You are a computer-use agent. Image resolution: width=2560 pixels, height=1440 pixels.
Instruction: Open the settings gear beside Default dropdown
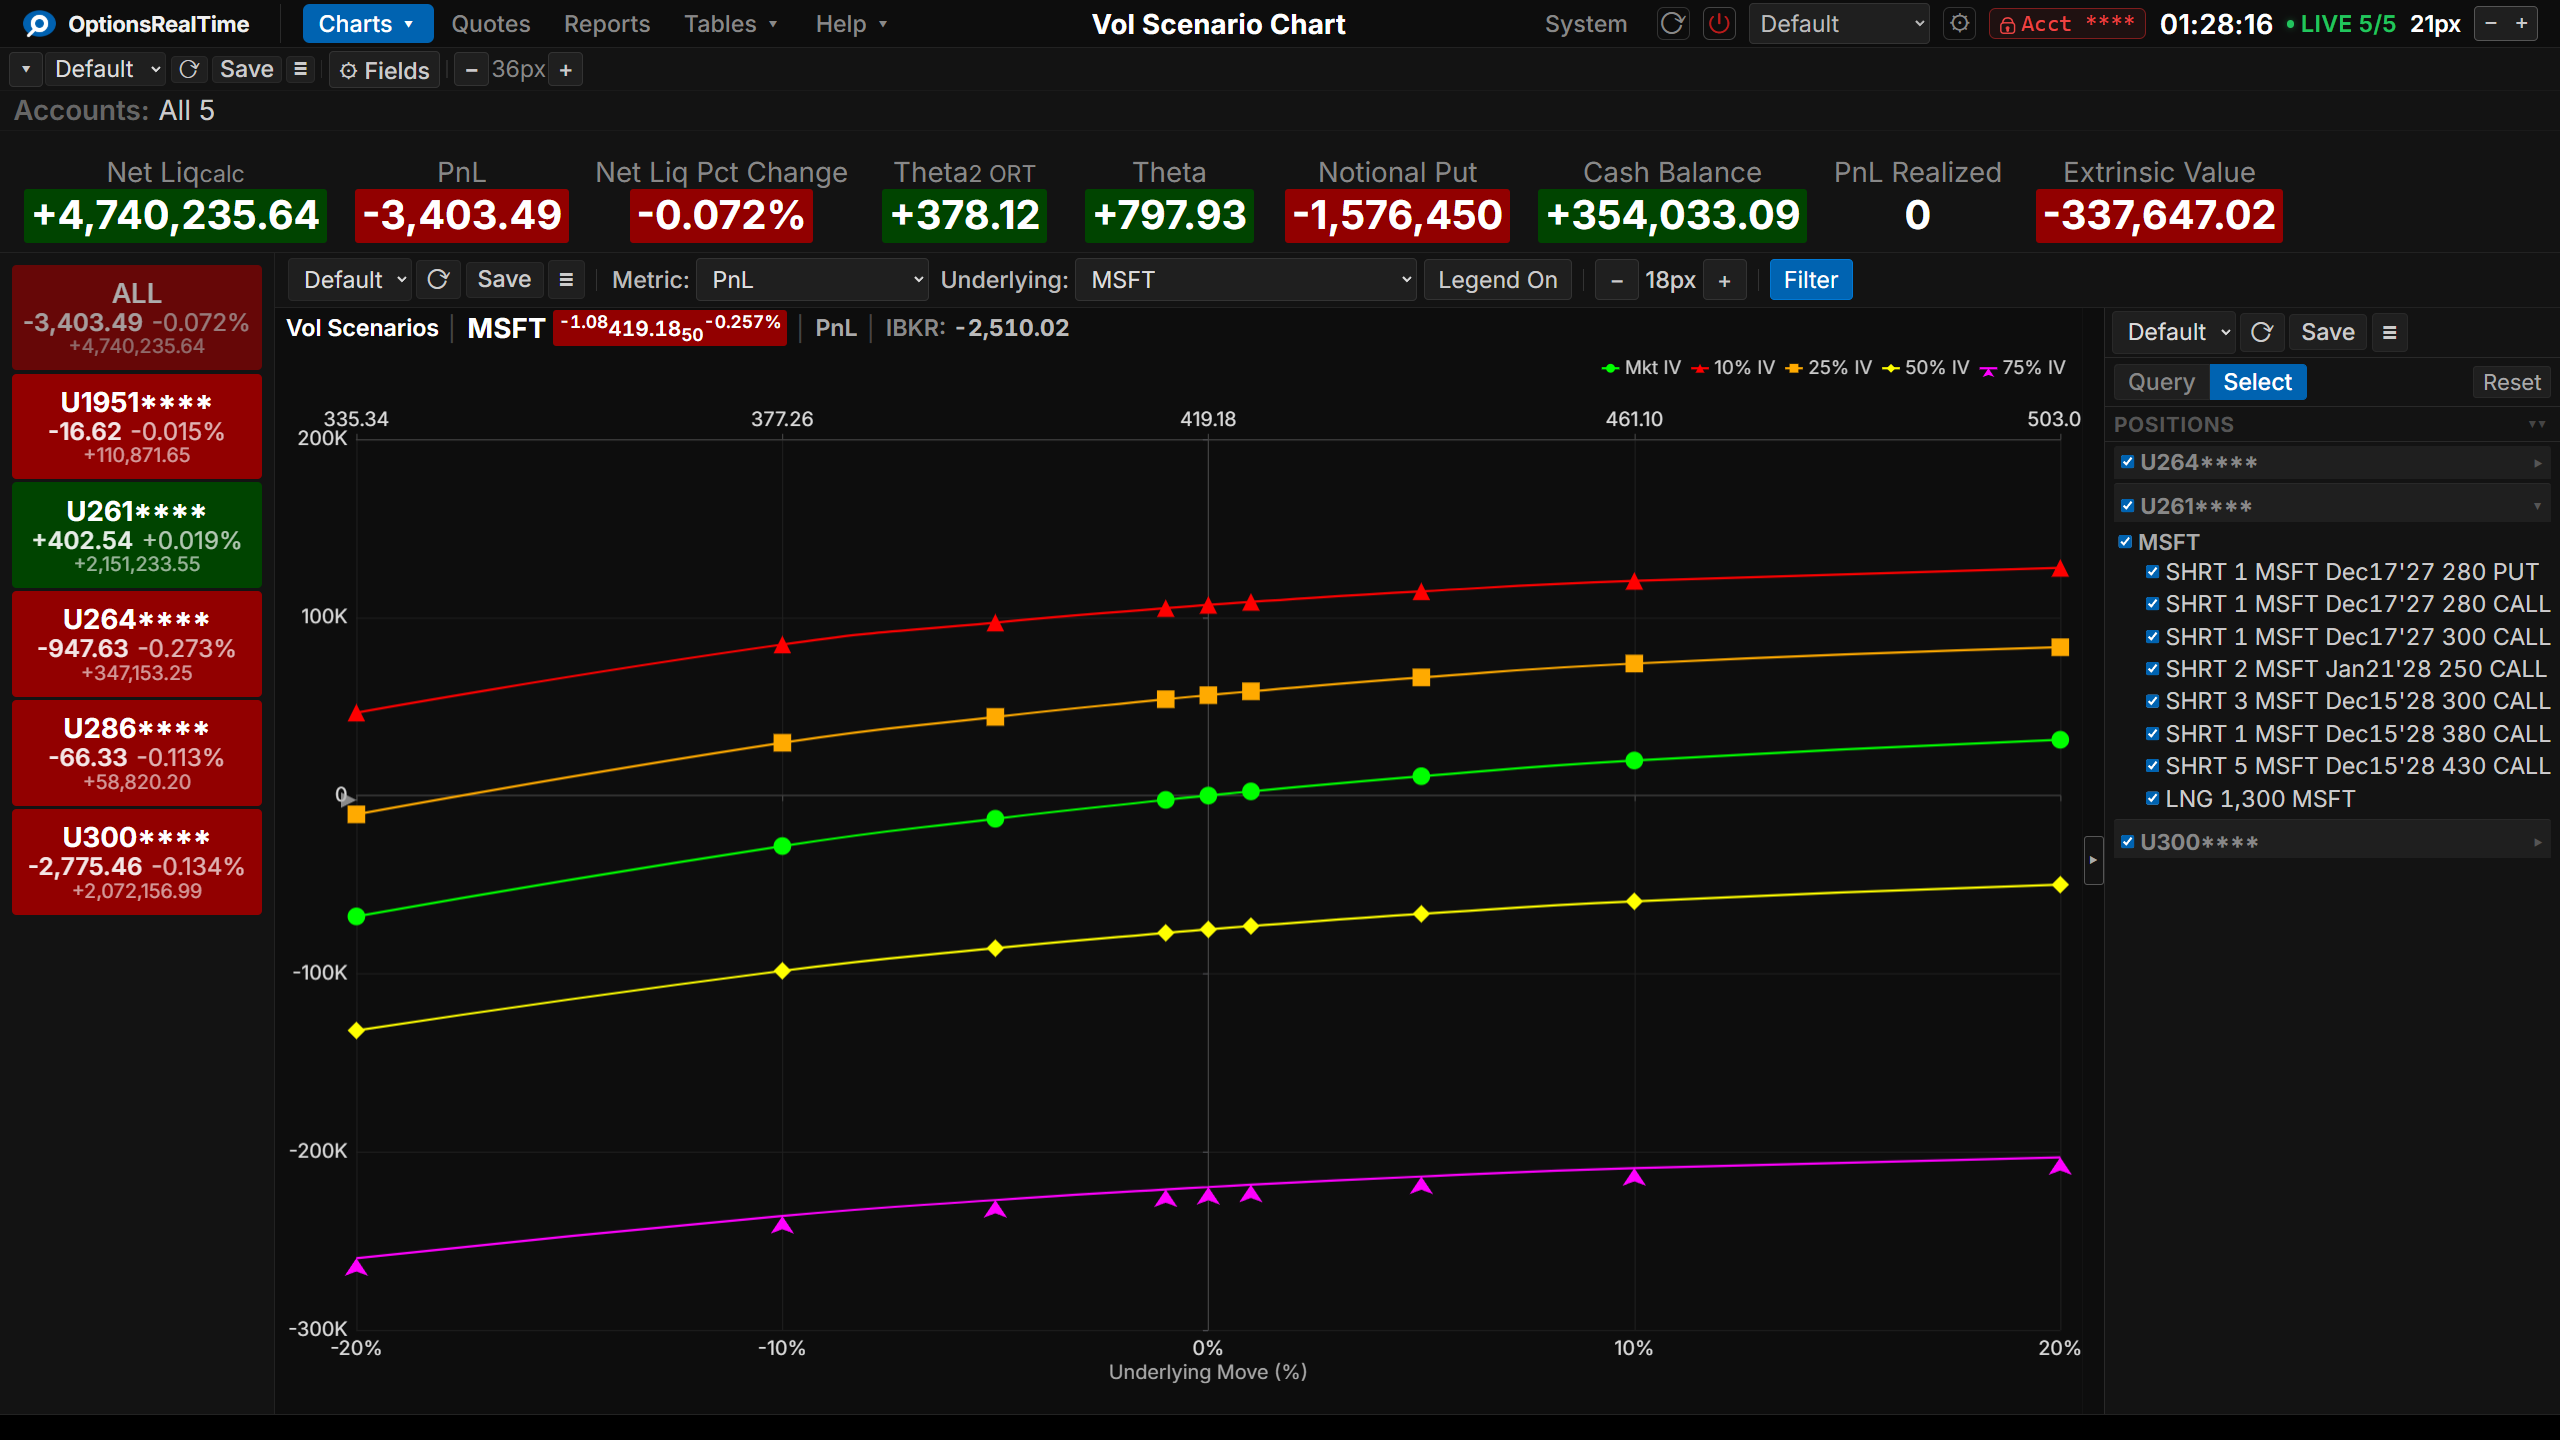(1960, 24)
